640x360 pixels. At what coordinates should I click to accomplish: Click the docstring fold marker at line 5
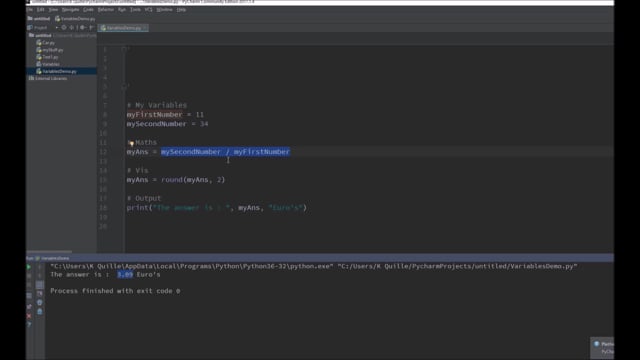[124, 86]
